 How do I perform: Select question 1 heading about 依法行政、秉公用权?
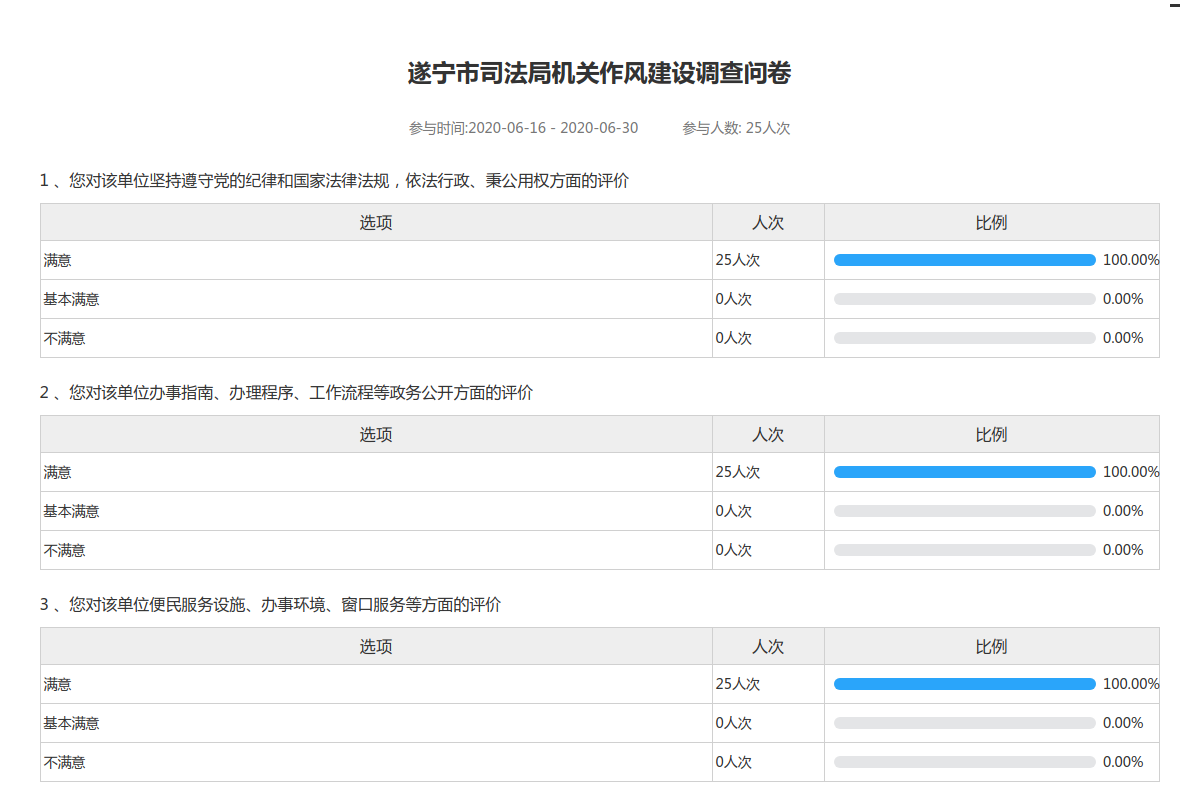(334, 181)
